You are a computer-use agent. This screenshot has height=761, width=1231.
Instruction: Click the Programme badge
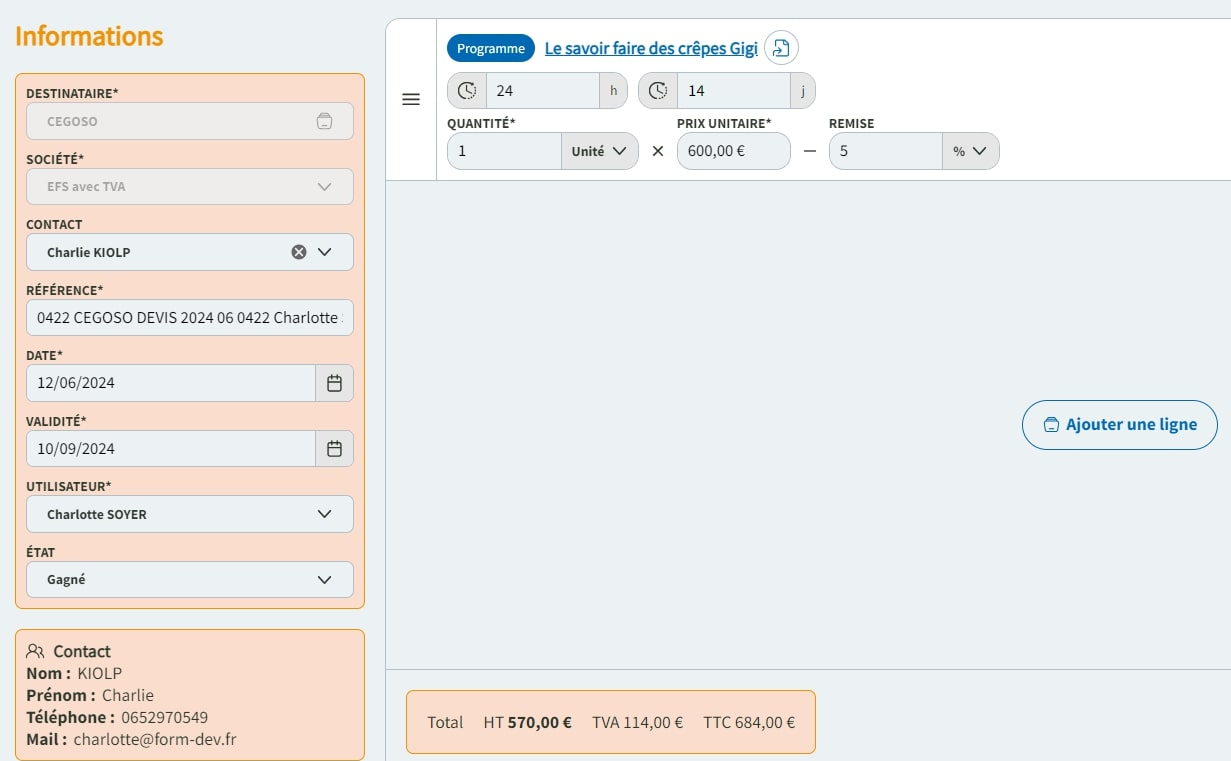point(490,48)
